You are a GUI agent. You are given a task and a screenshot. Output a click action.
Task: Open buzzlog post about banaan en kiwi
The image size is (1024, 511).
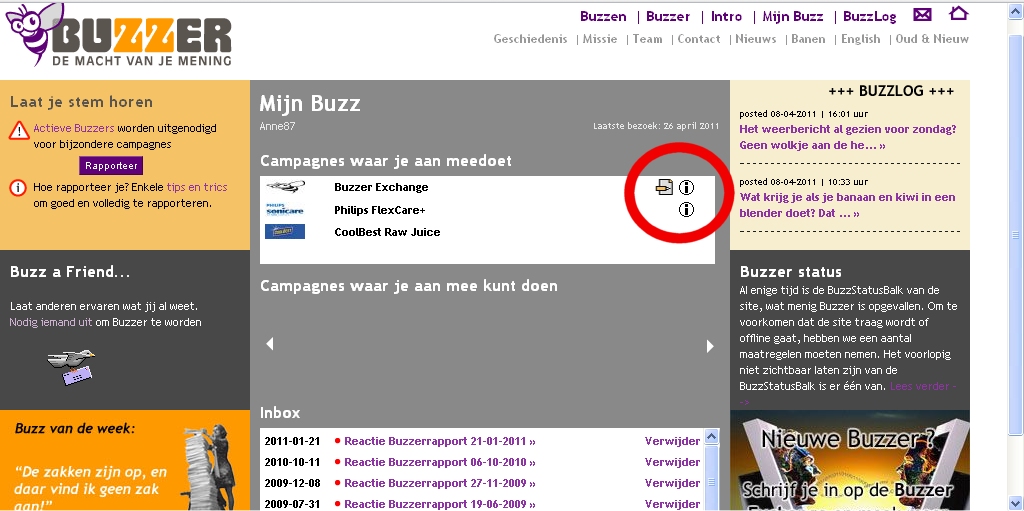coord(847,205)
